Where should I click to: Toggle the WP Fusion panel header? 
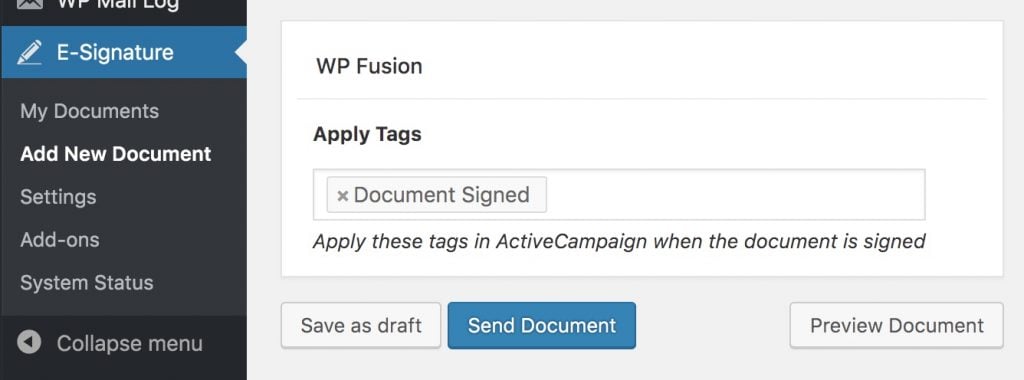click(x=642, y=66)
